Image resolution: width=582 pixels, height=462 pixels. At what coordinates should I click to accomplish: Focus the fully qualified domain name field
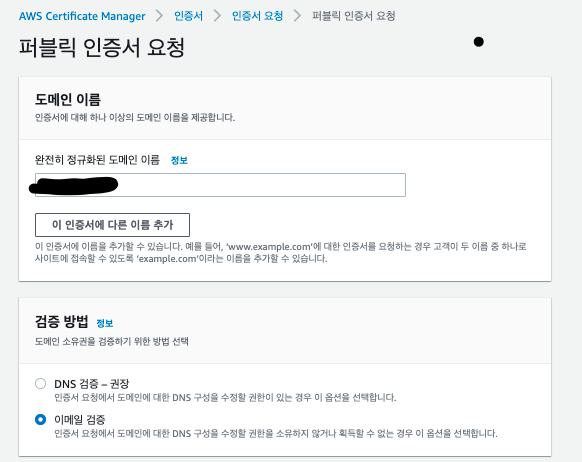point(220,185)
